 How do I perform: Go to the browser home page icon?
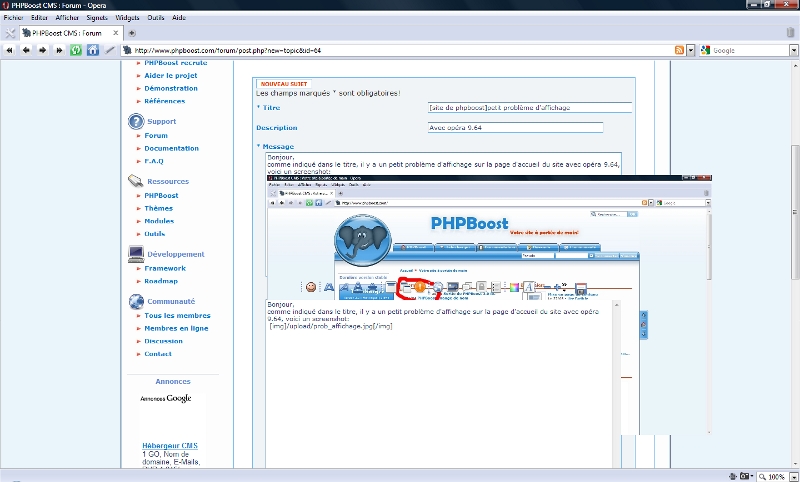tap(92, 50)
